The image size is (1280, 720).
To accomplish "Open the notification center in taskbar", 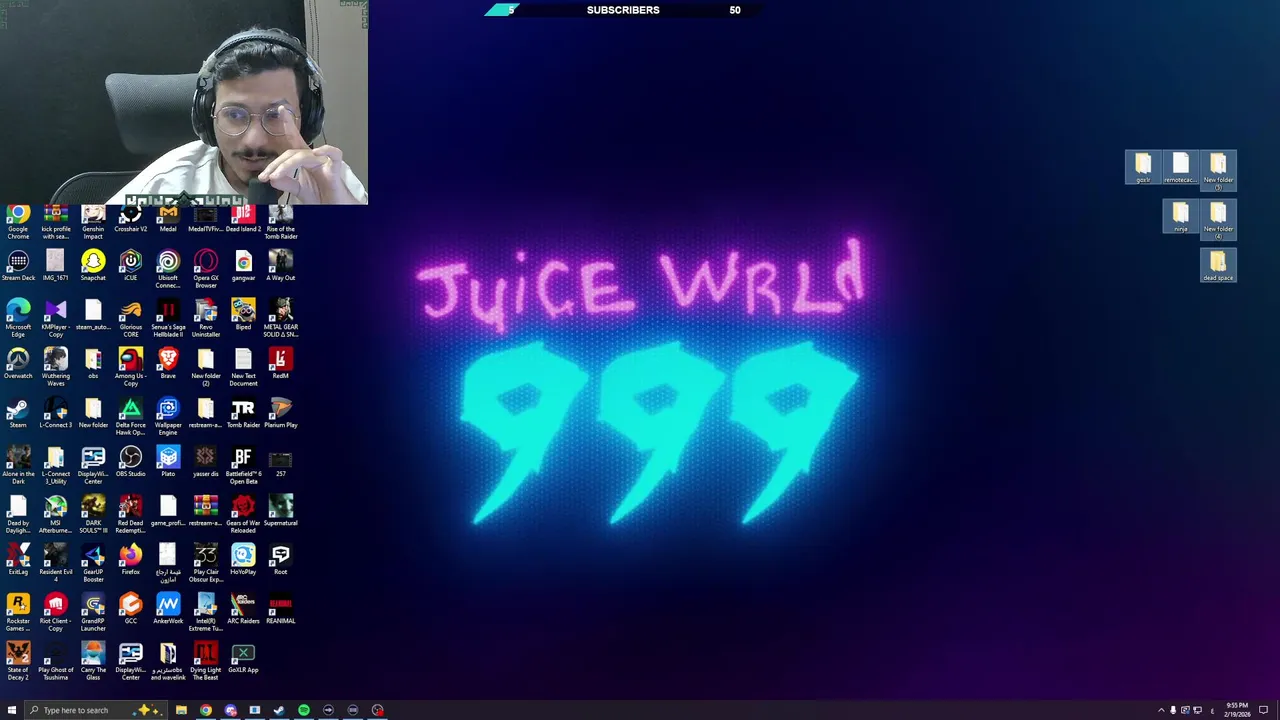I will coord(1263,710).
